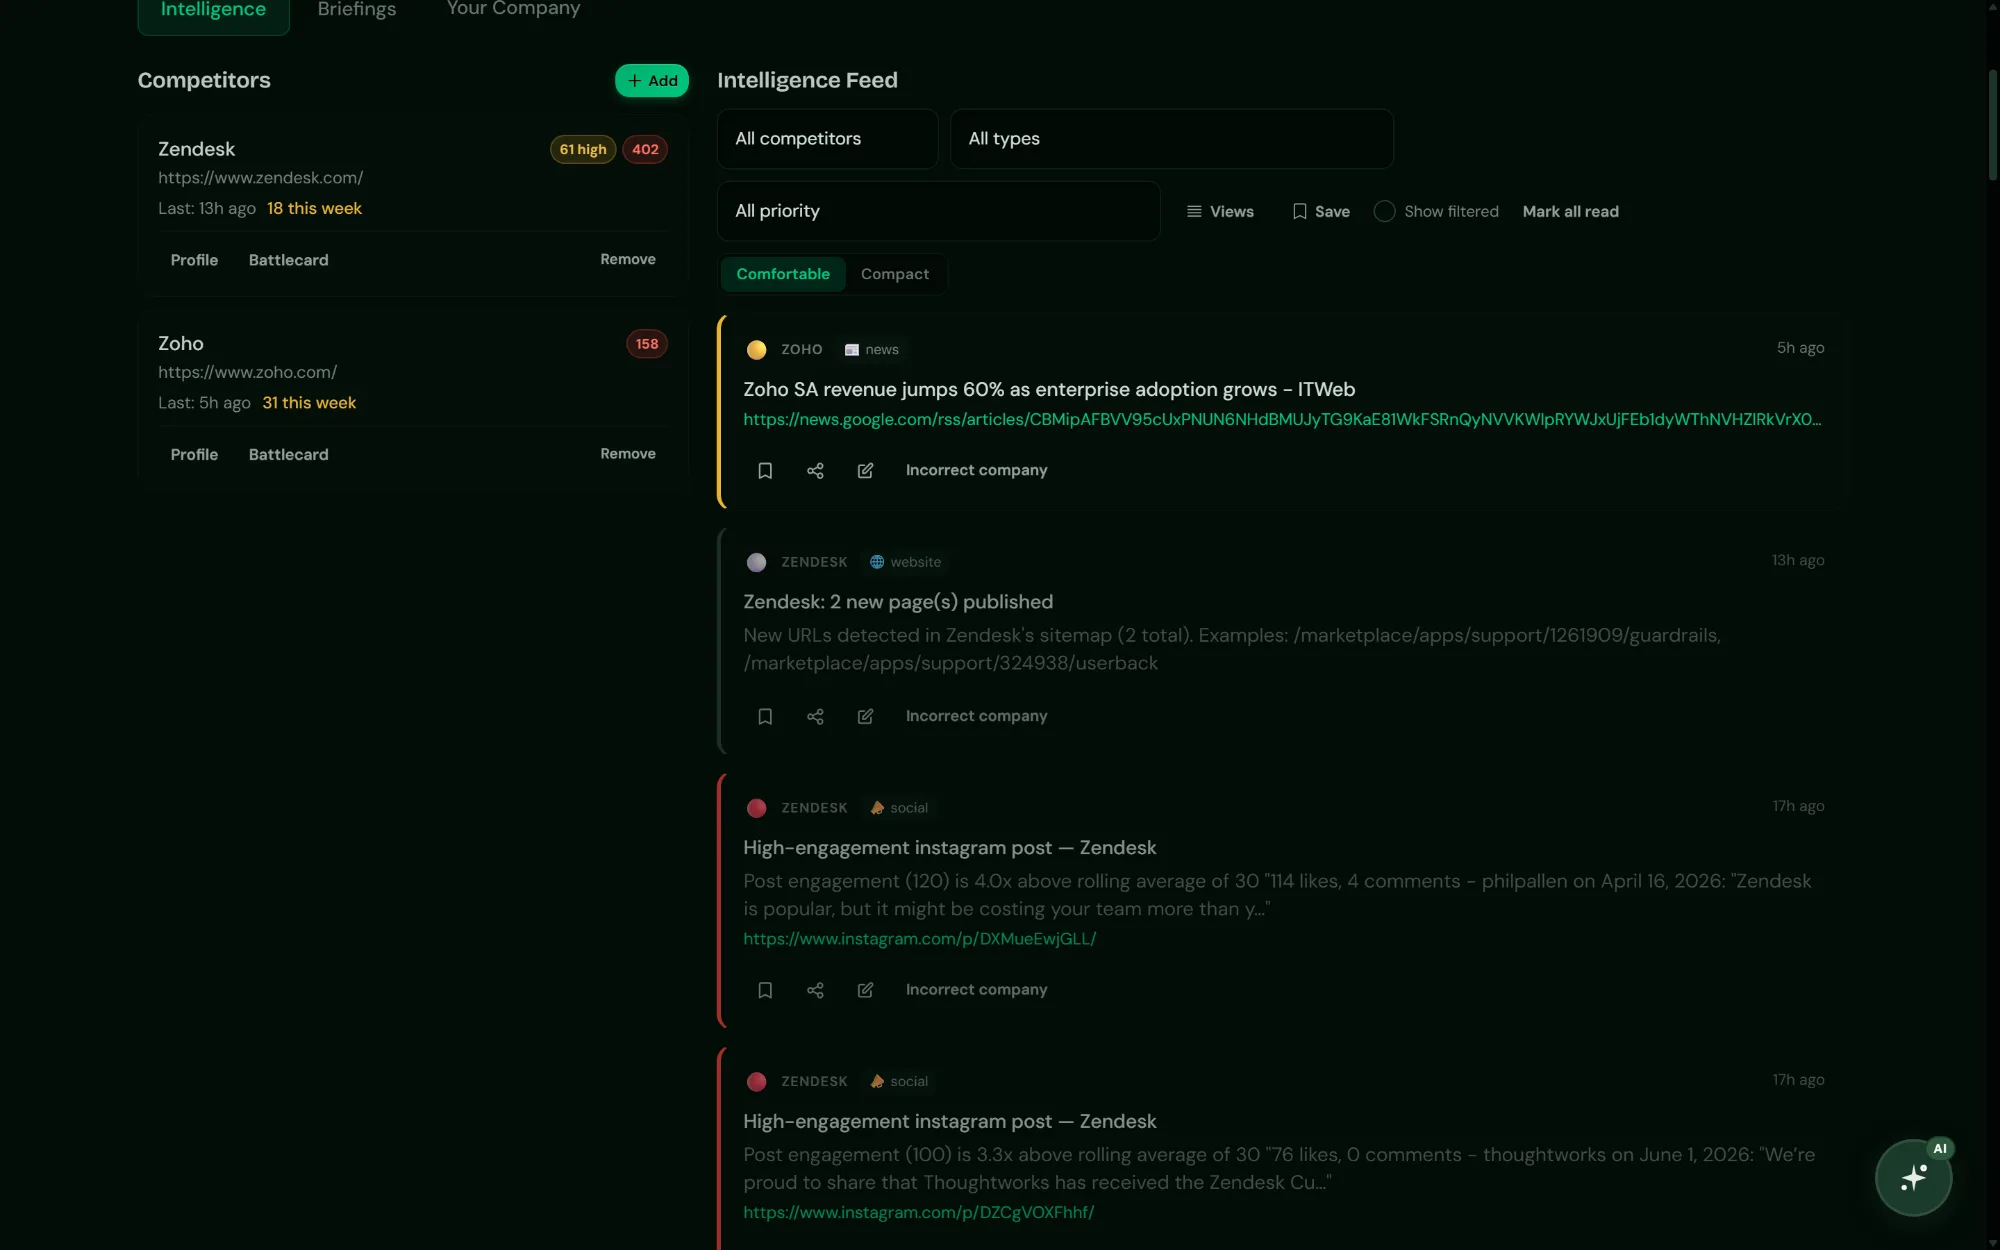
Task: Click the website globe icon on Zendesk item
Action: pos(877,562)
